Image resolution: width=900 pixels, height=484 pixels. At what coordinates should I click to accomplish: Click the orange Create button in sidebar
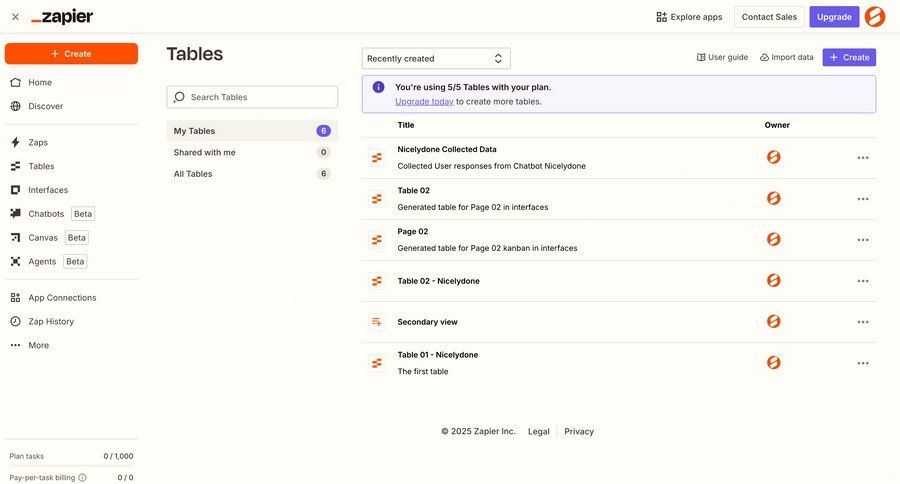click(71, 53)
